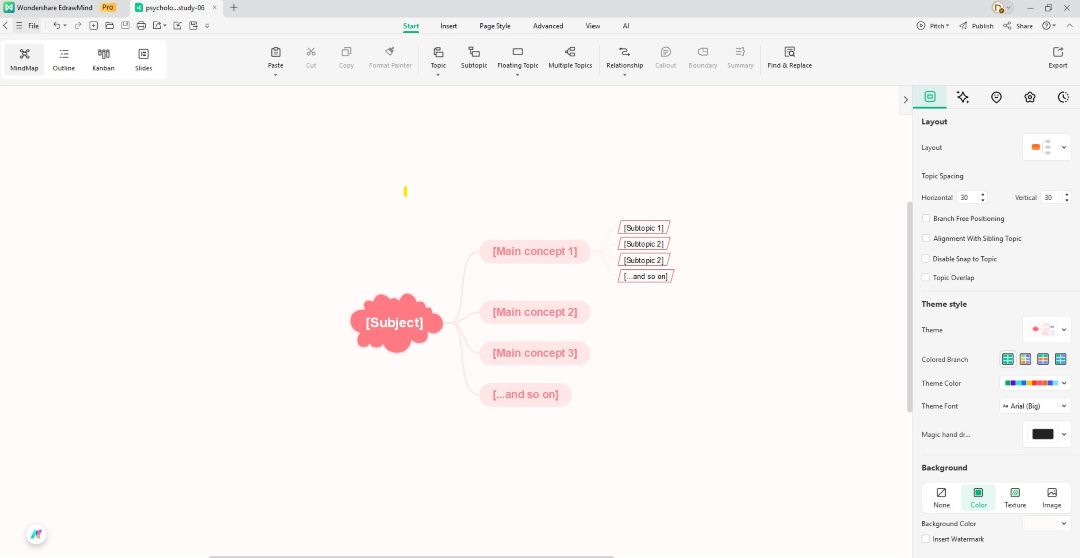1080x558 pixels.
Task: Open Background Color dropdown
Action: pos(1046,524)
